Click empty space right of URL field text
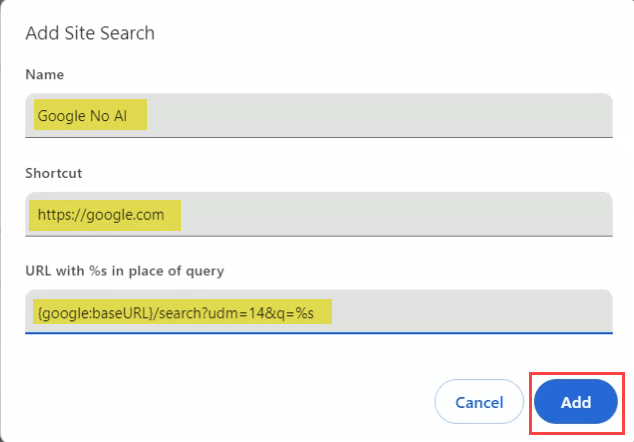 pyautogui.click(x=470, y=313)
